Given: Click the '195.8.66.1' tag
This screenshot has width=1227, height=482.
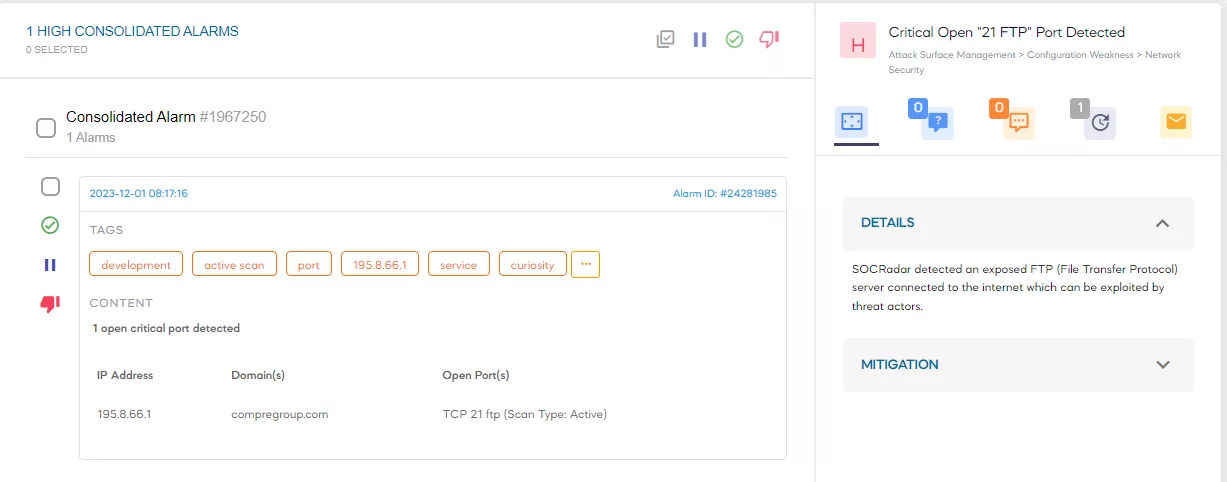Looking at the screenshot, I should [x=380, y=265].
